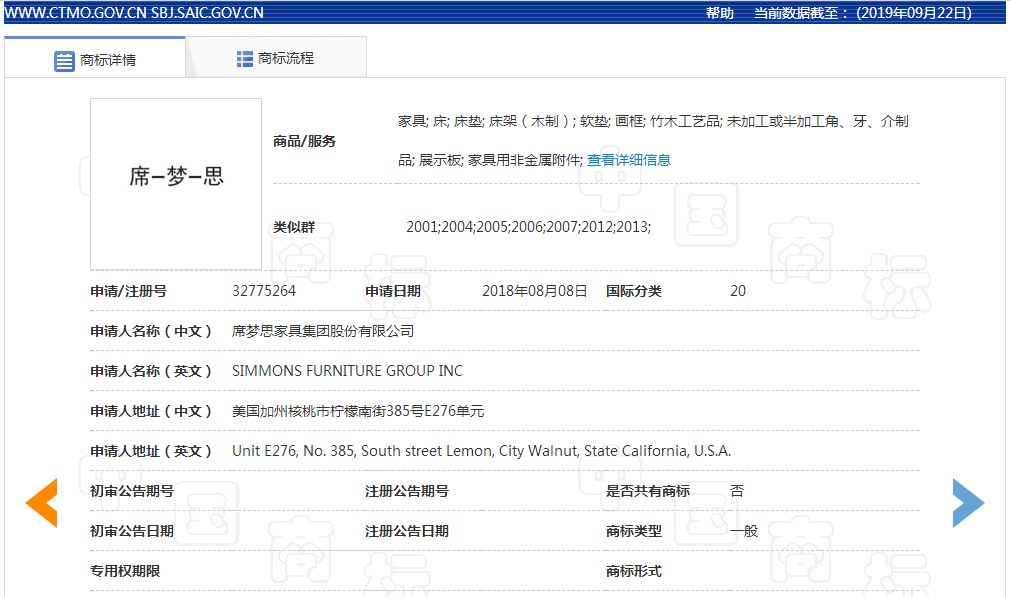Click the data cutoff date 2019年09月22日
This screenshot has width=1011, height=597.
(914, 13)
